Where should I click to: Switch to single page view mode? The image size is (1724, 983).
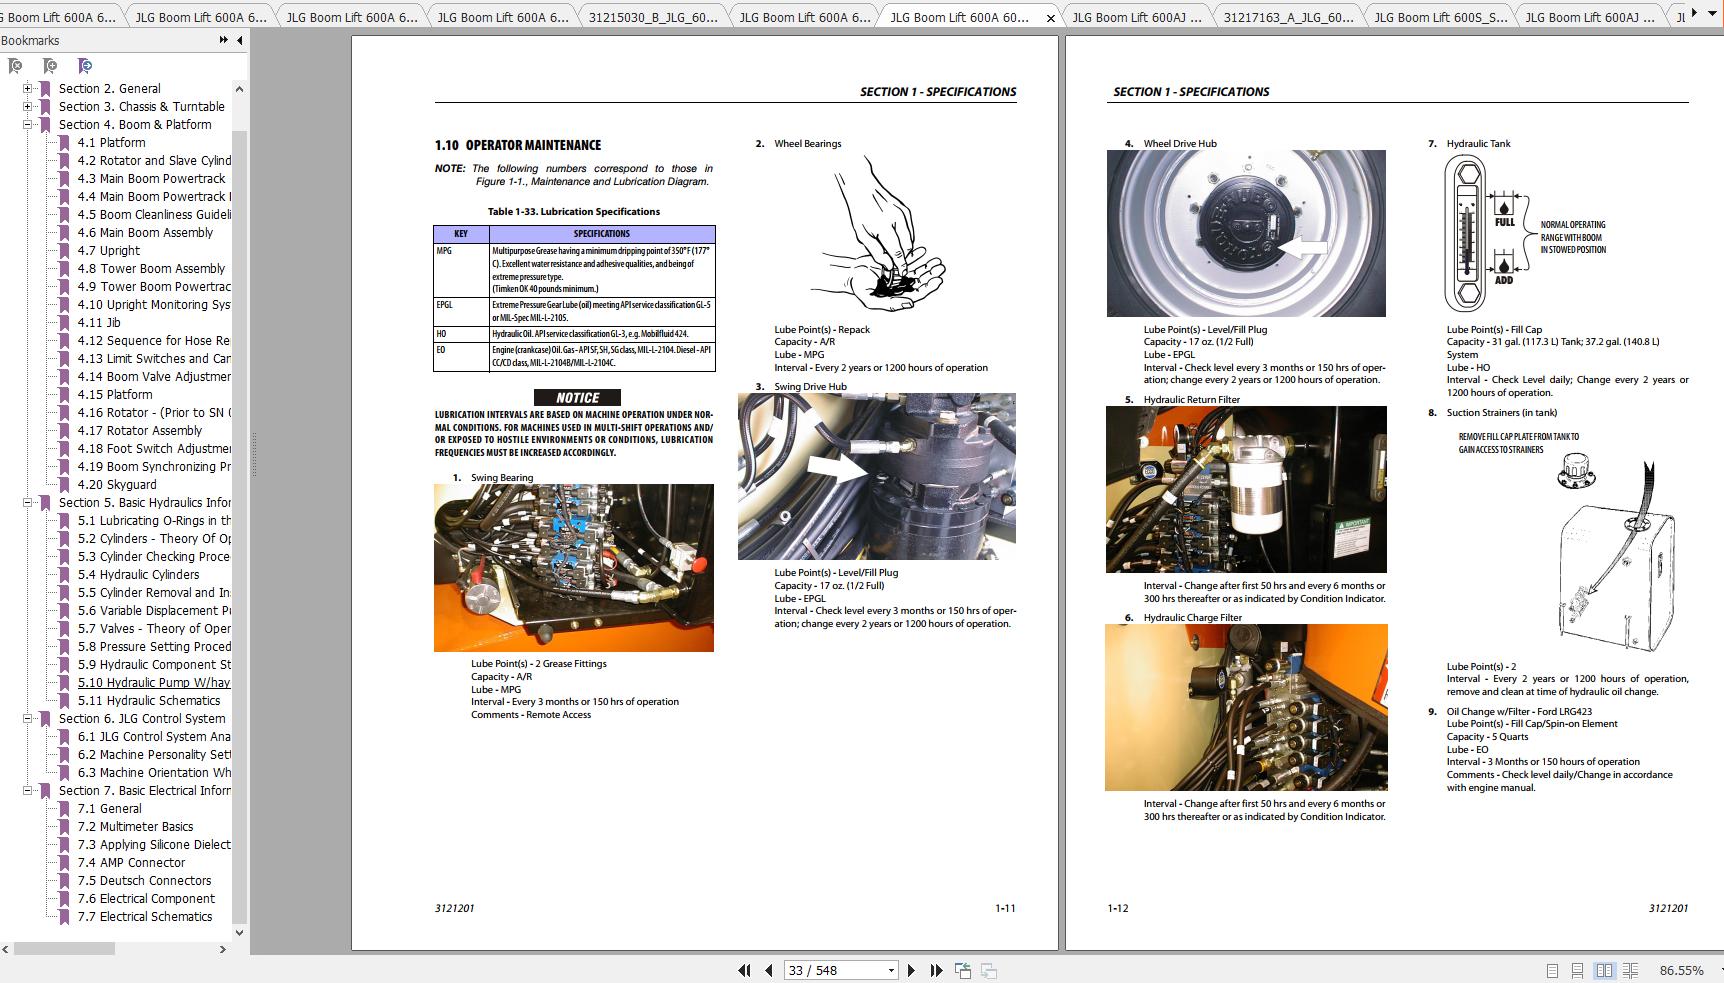pyautogui.click(x=1552, y=970)
